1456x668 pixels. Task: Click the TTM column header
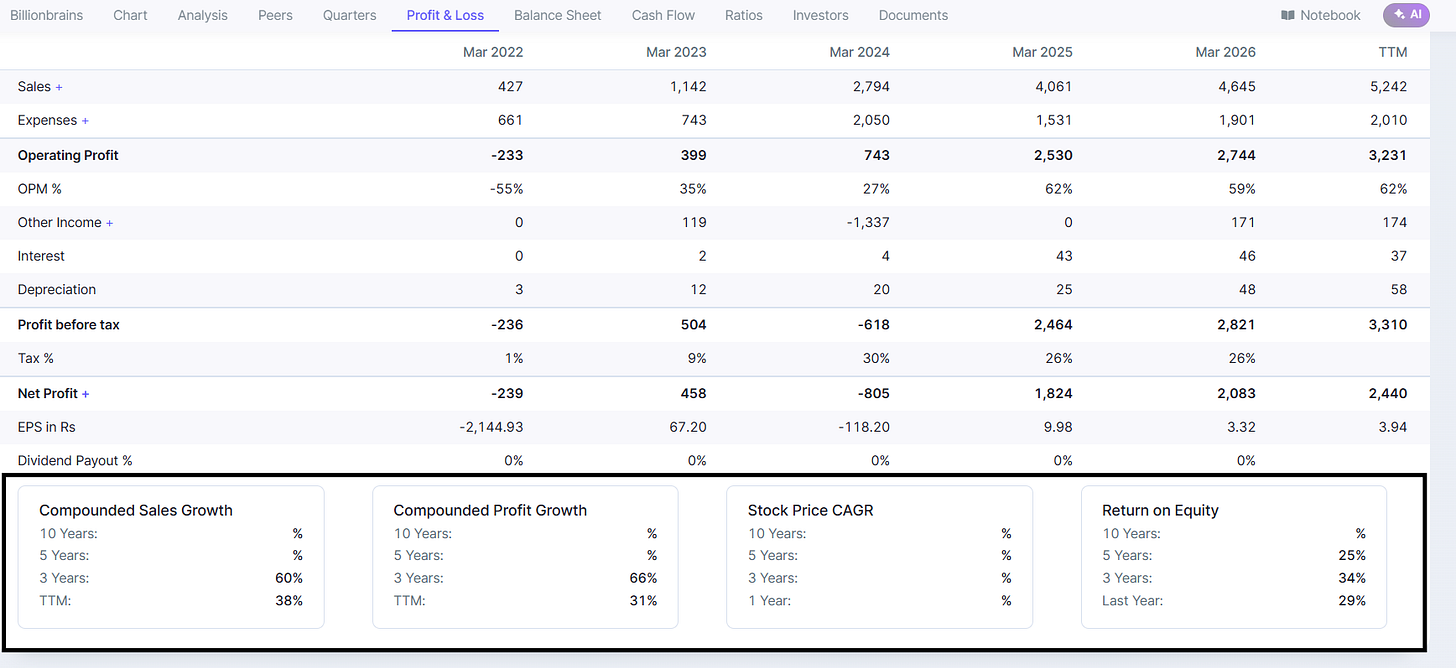1392,52
